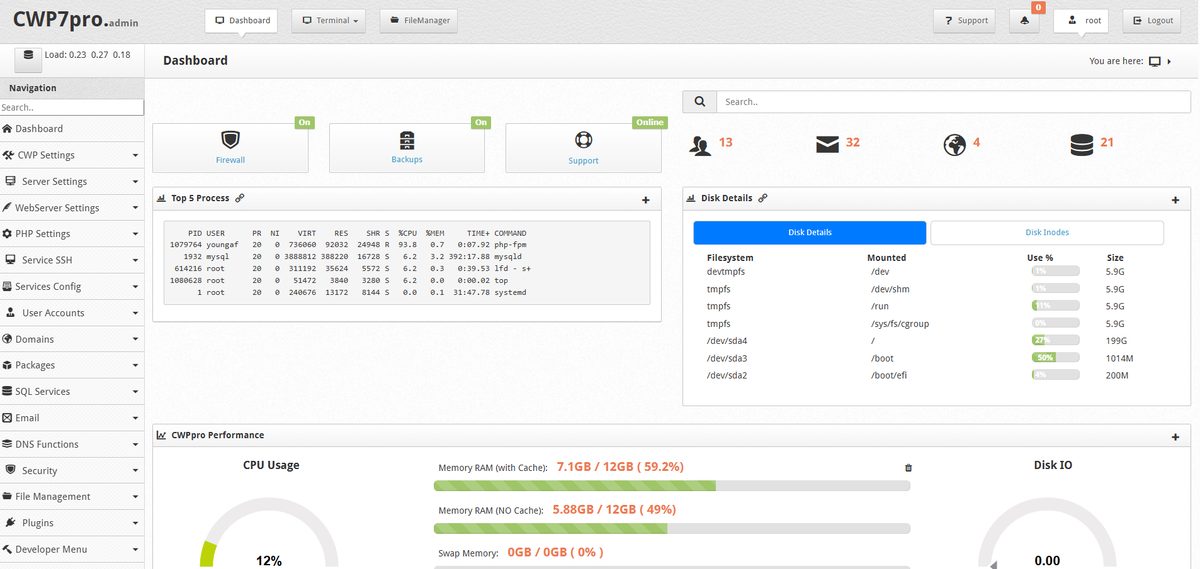Click the main dashboard search field
1200x569 pixels.
954,101
